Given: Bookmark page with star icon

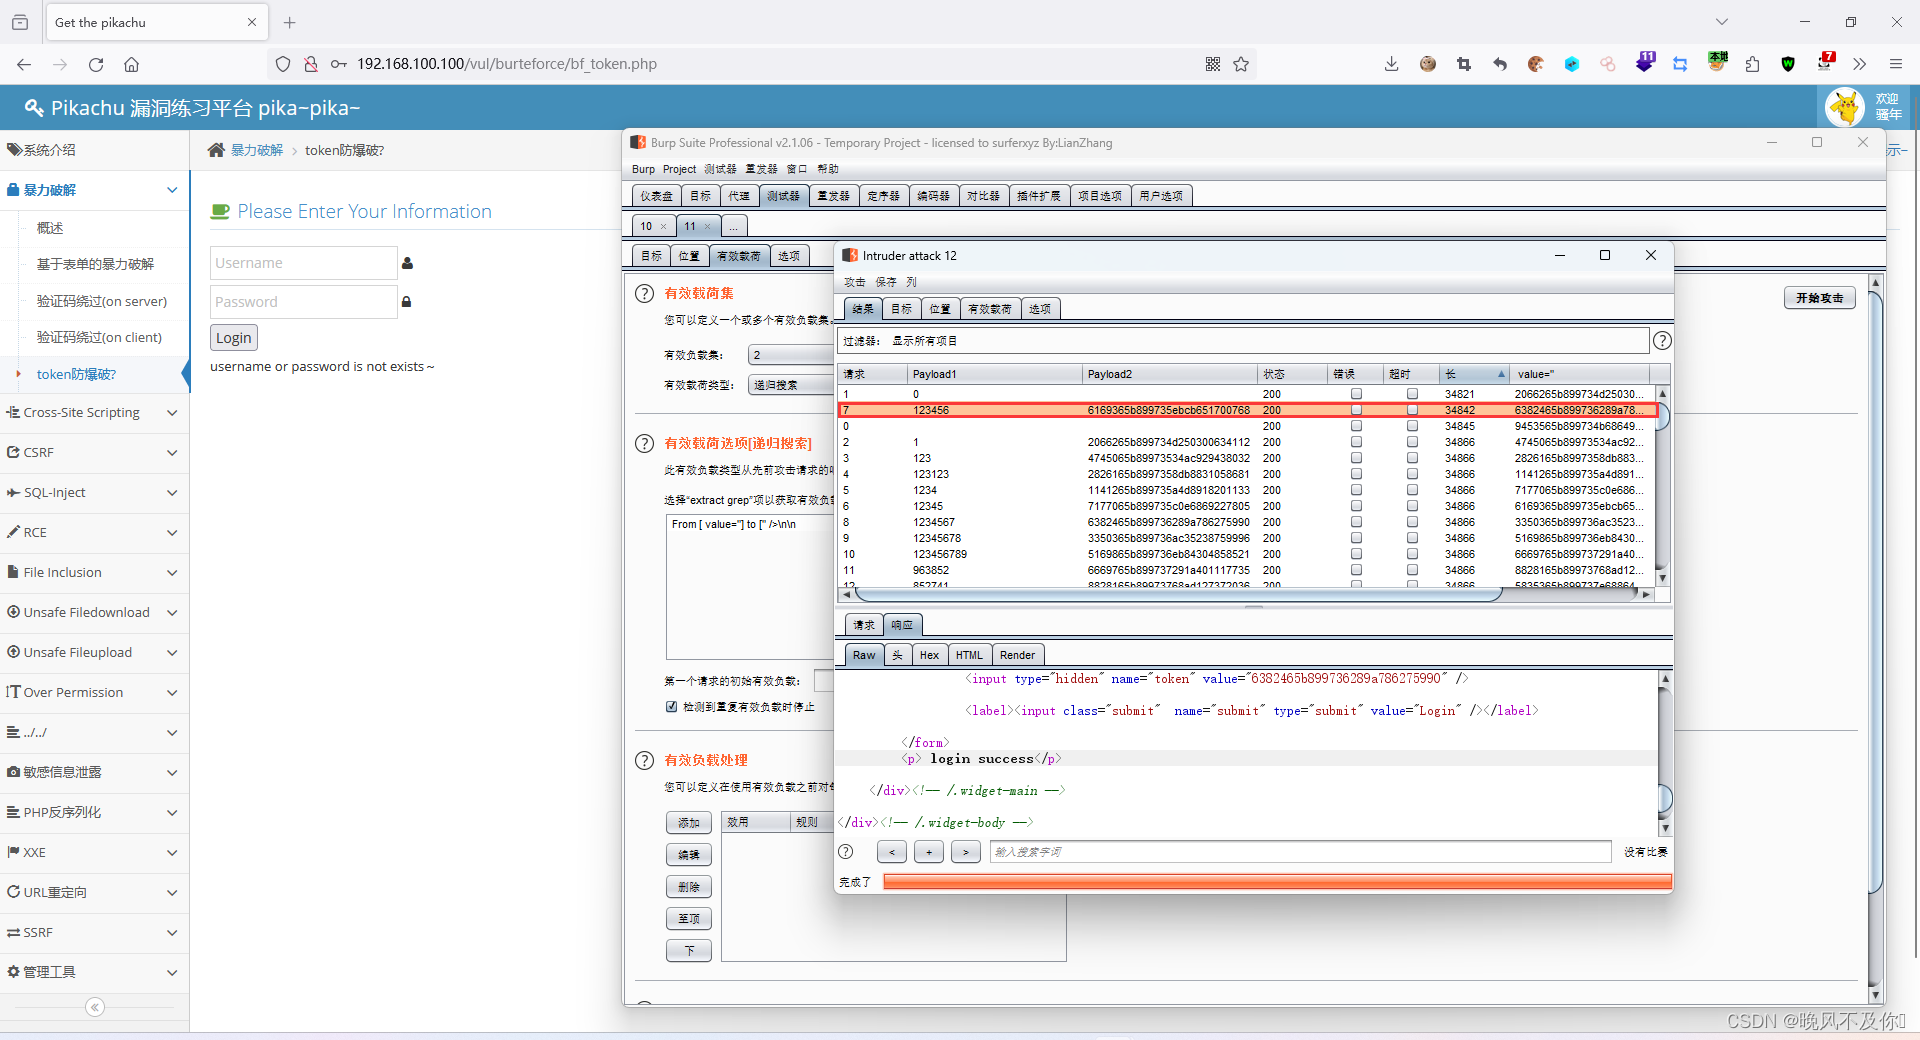Looking at the screenshot, I should [x=1241, y=64].
